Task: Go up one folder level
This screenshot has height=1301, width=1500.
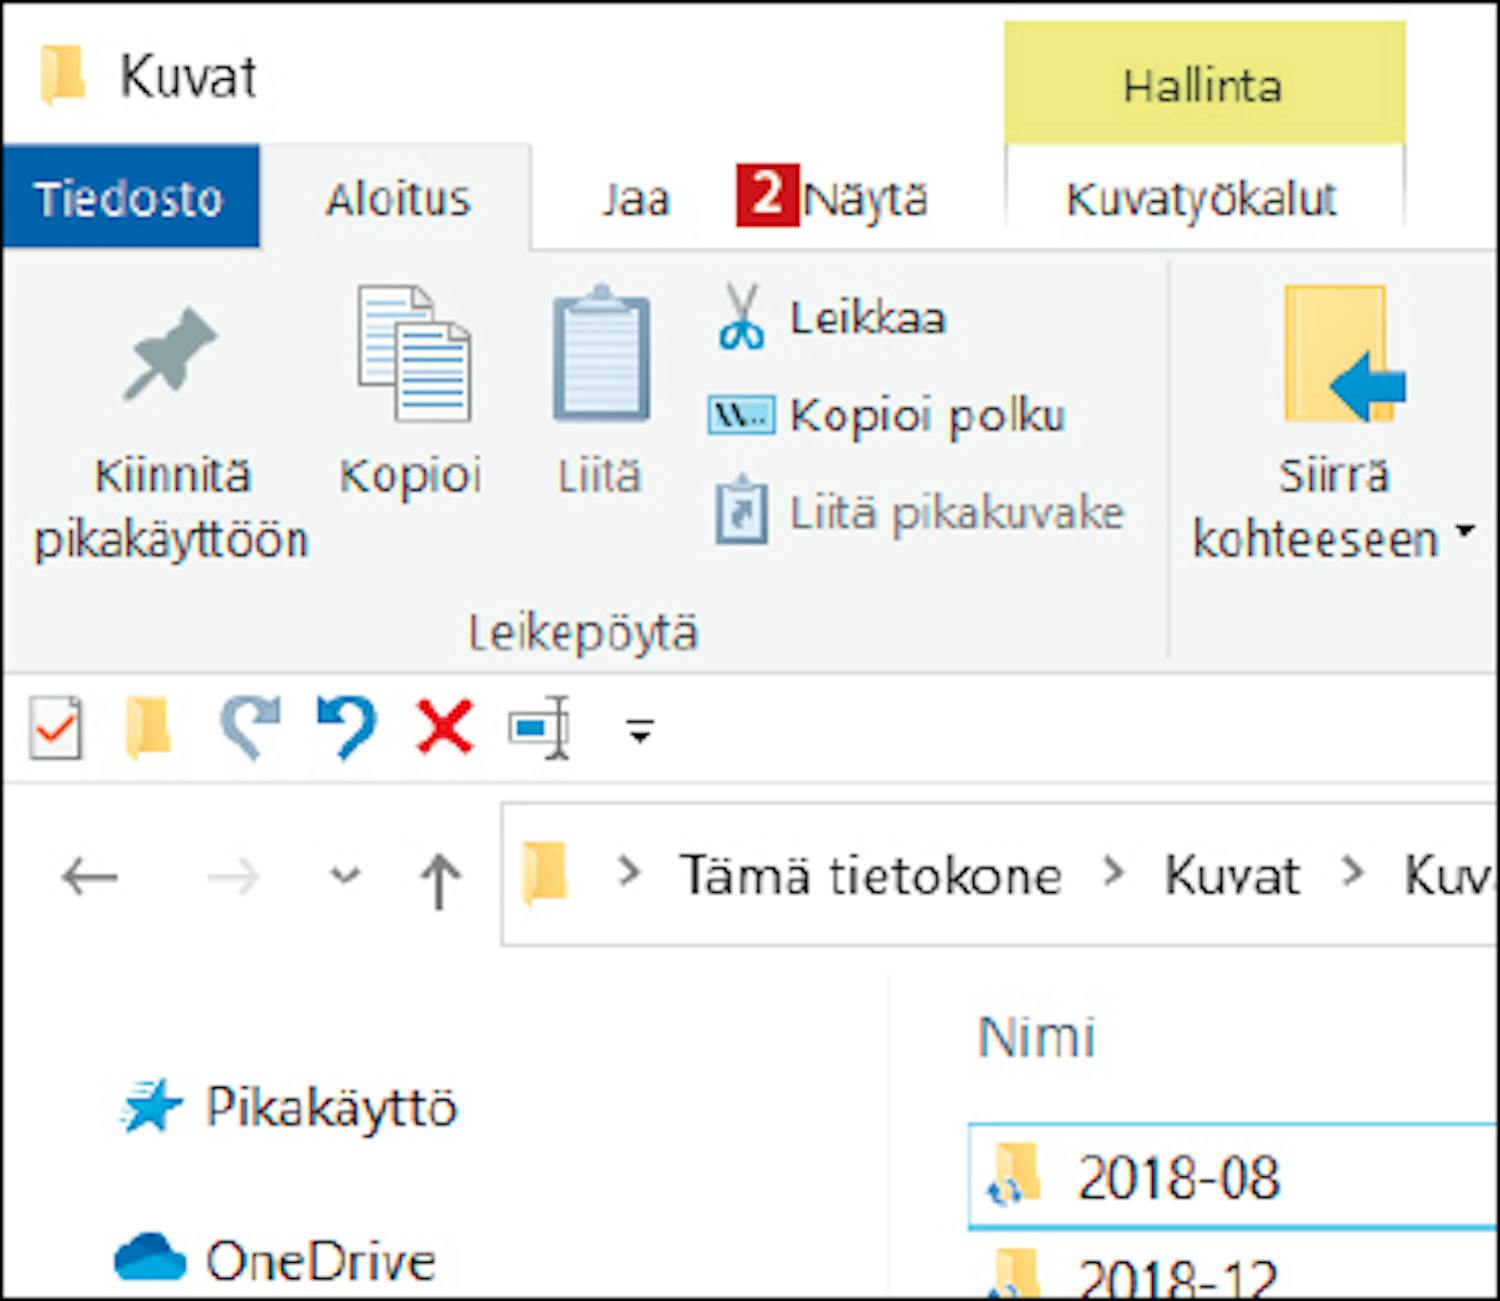Action: 439,879
